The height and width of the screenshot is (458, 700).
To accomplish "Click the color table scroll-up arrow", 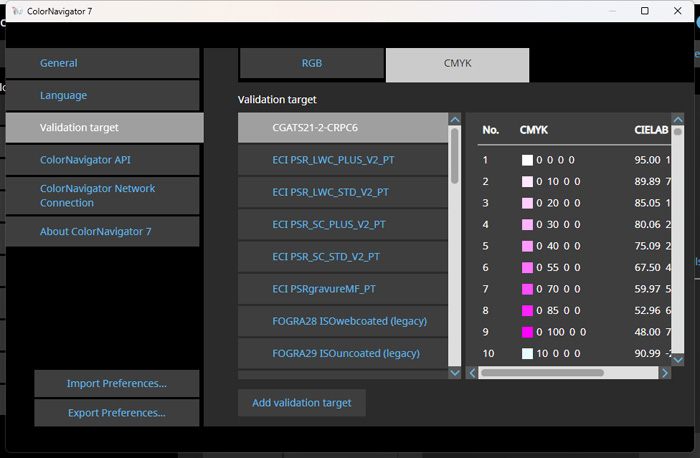I will click(x=678, y=119).
